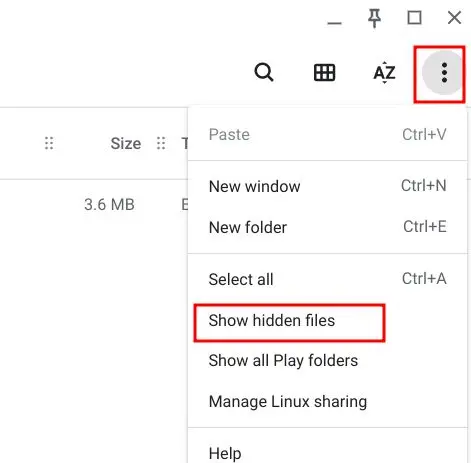Minimize the Files window
The image size is (471, 463).
point(334,23)
